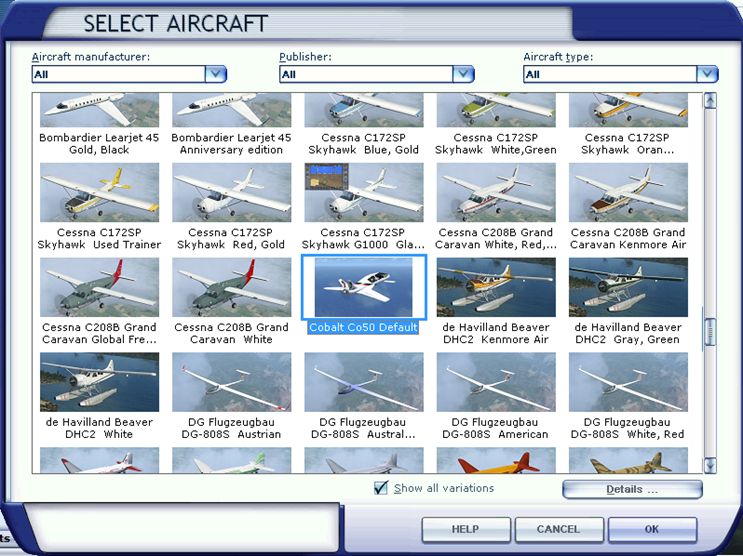Click the Publisher combo box field

click(377, 74)
